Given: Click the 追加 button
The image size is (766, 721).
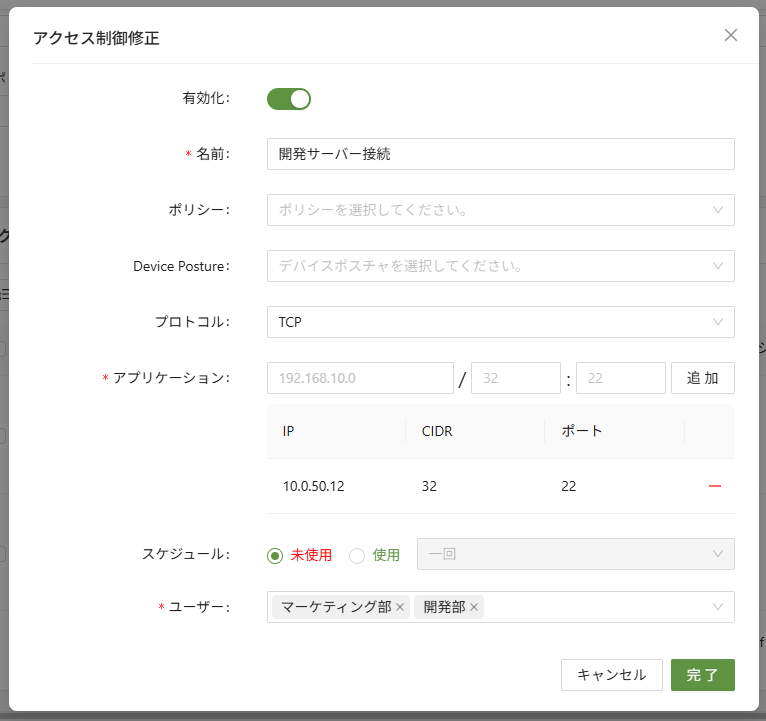Looking at the screenshot, I should coord(702,378).
